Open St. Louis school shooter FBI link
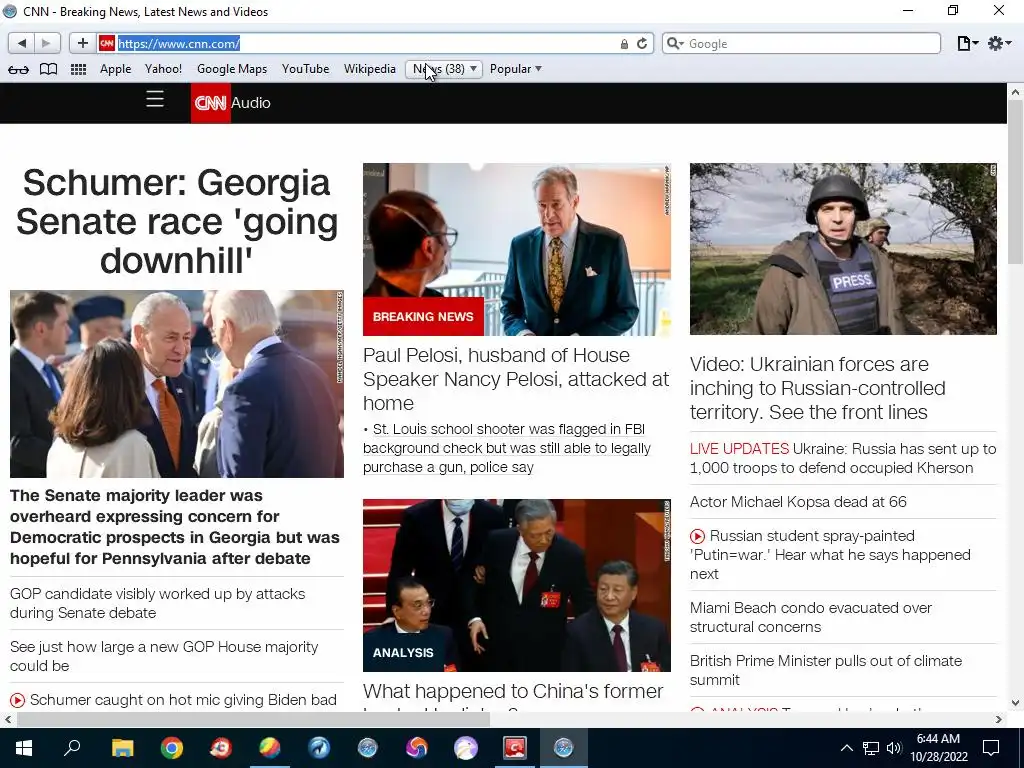This screenshot has height=768, width=1024. coord(507,448)
